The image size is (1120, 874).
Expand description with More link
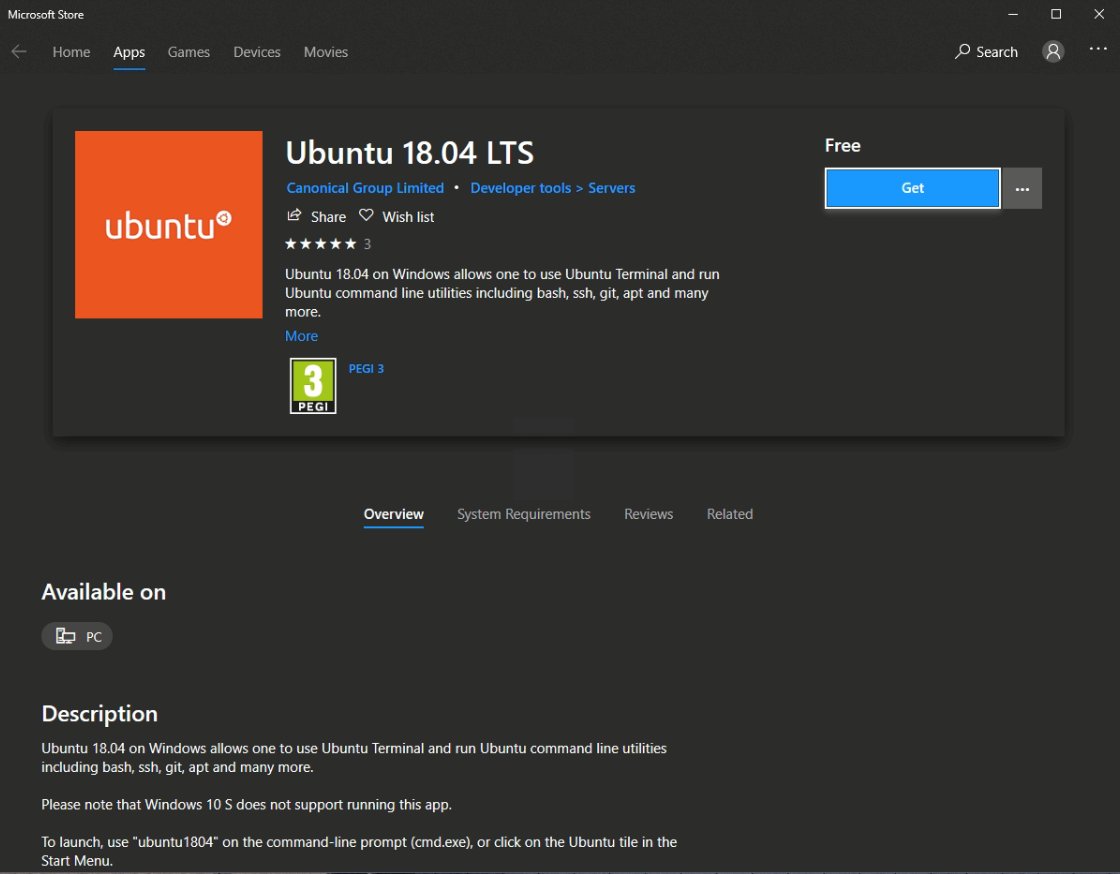coord(301,336)
